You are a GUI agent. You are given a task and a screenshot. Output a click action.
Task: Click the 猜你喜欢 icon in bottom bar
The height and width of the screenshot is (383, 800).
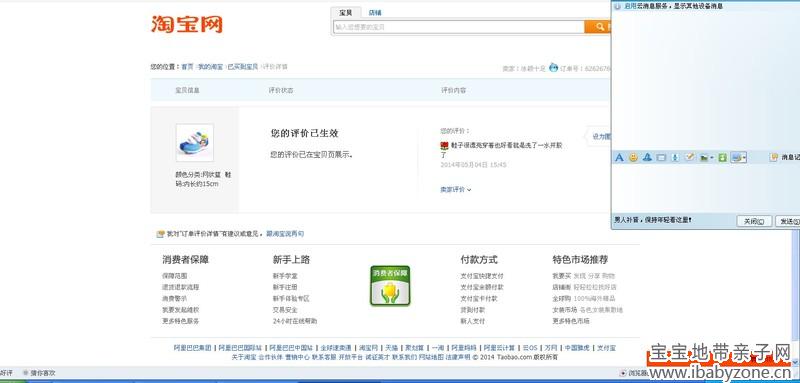click(x=26, y=373)
